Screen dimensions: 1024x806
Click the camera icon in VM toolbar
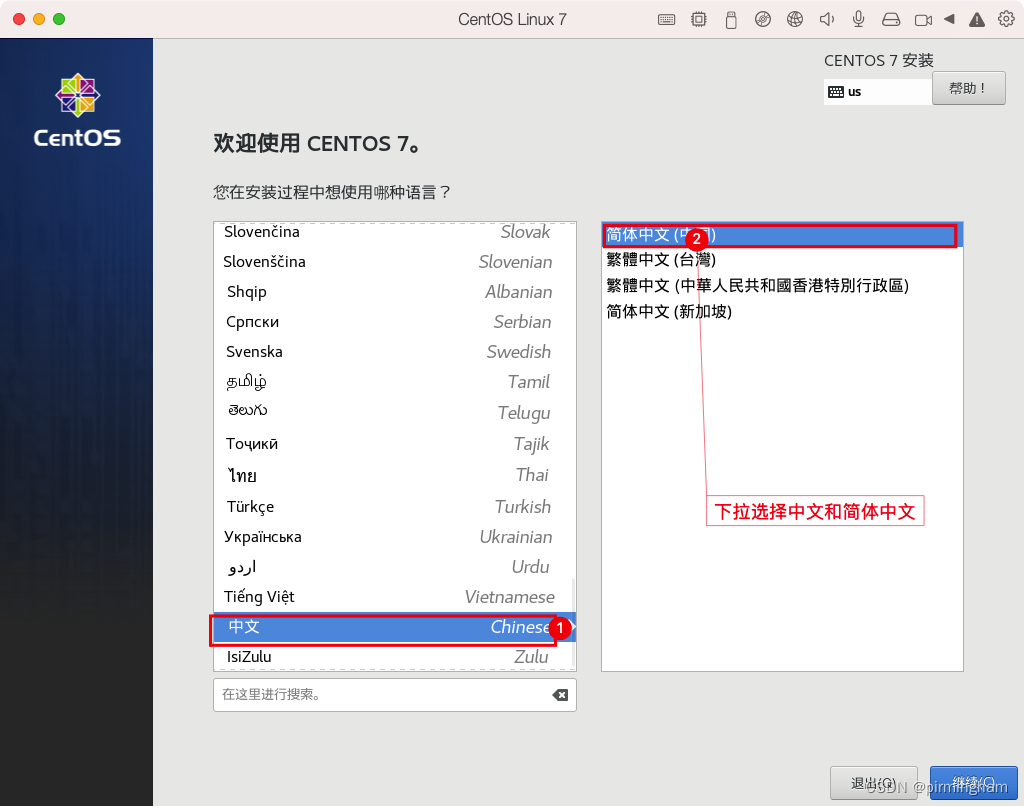pyautogui.click(x=923, y=20)
